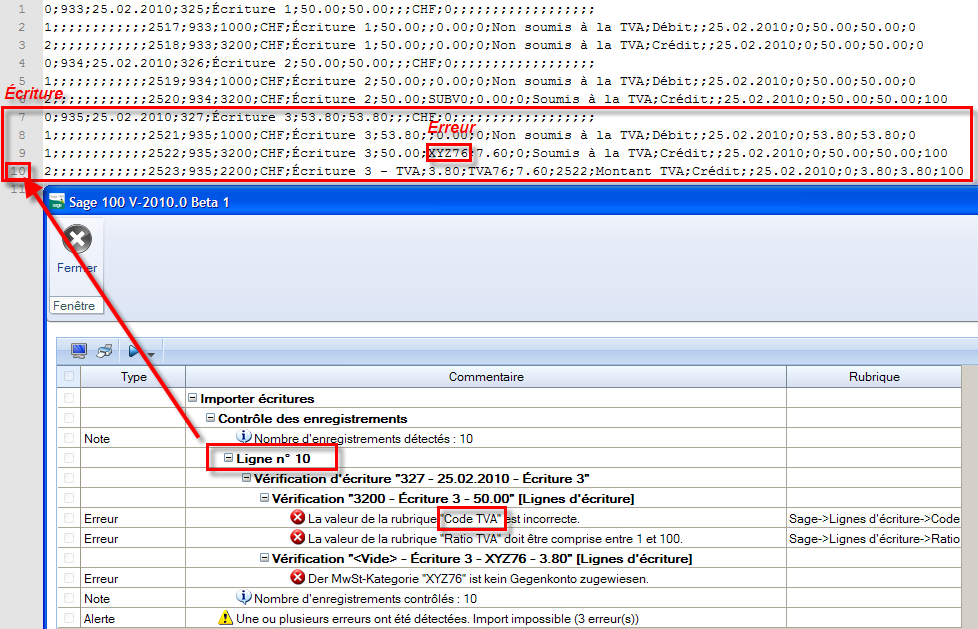Click line number 10 in the editor gutter
This screenshot has height=629, width=978.
click(18, 171)
